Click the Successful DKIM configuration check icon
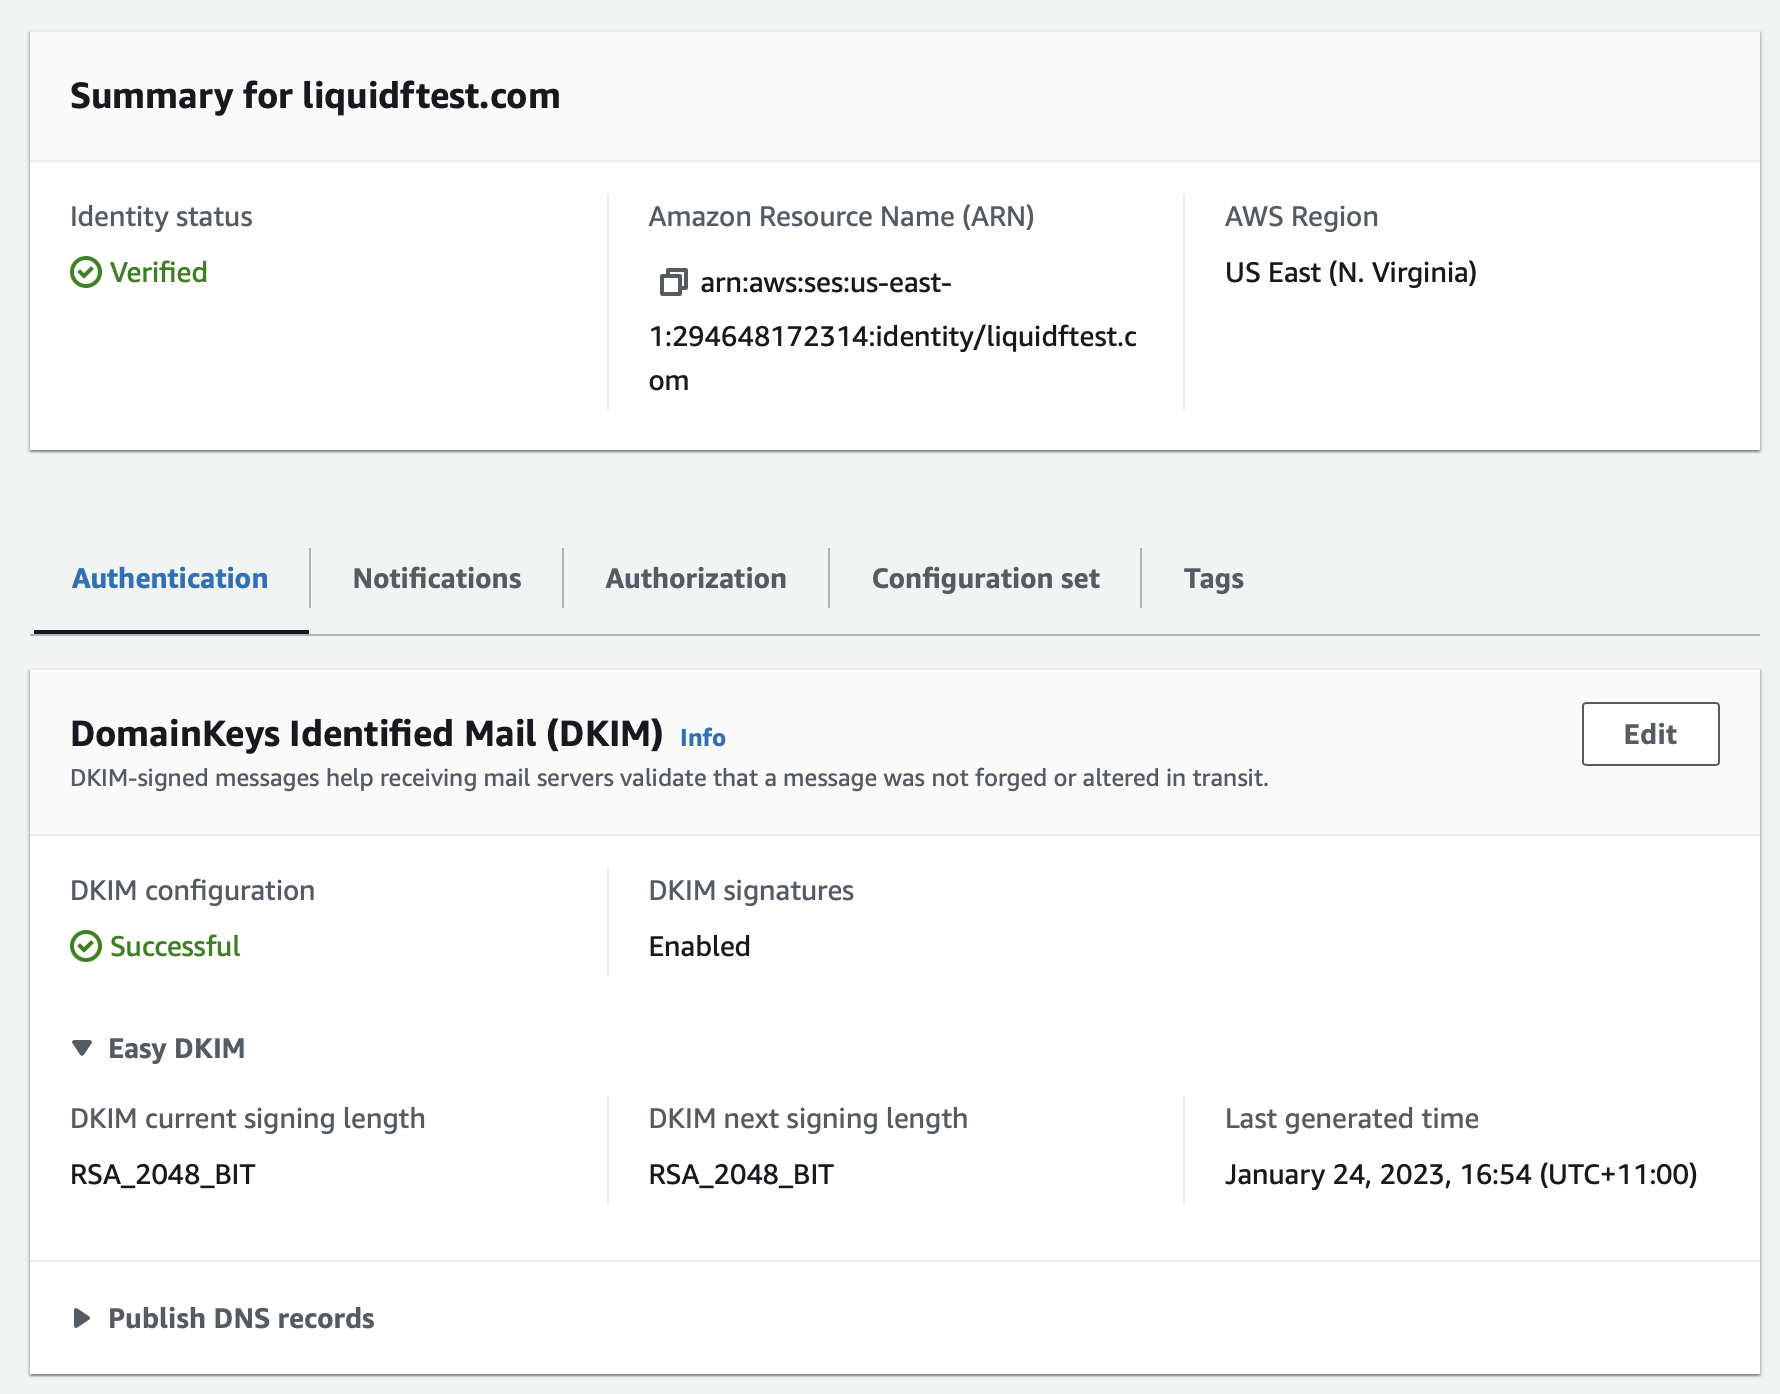Screen dimensions: 1780x1394 84,945
